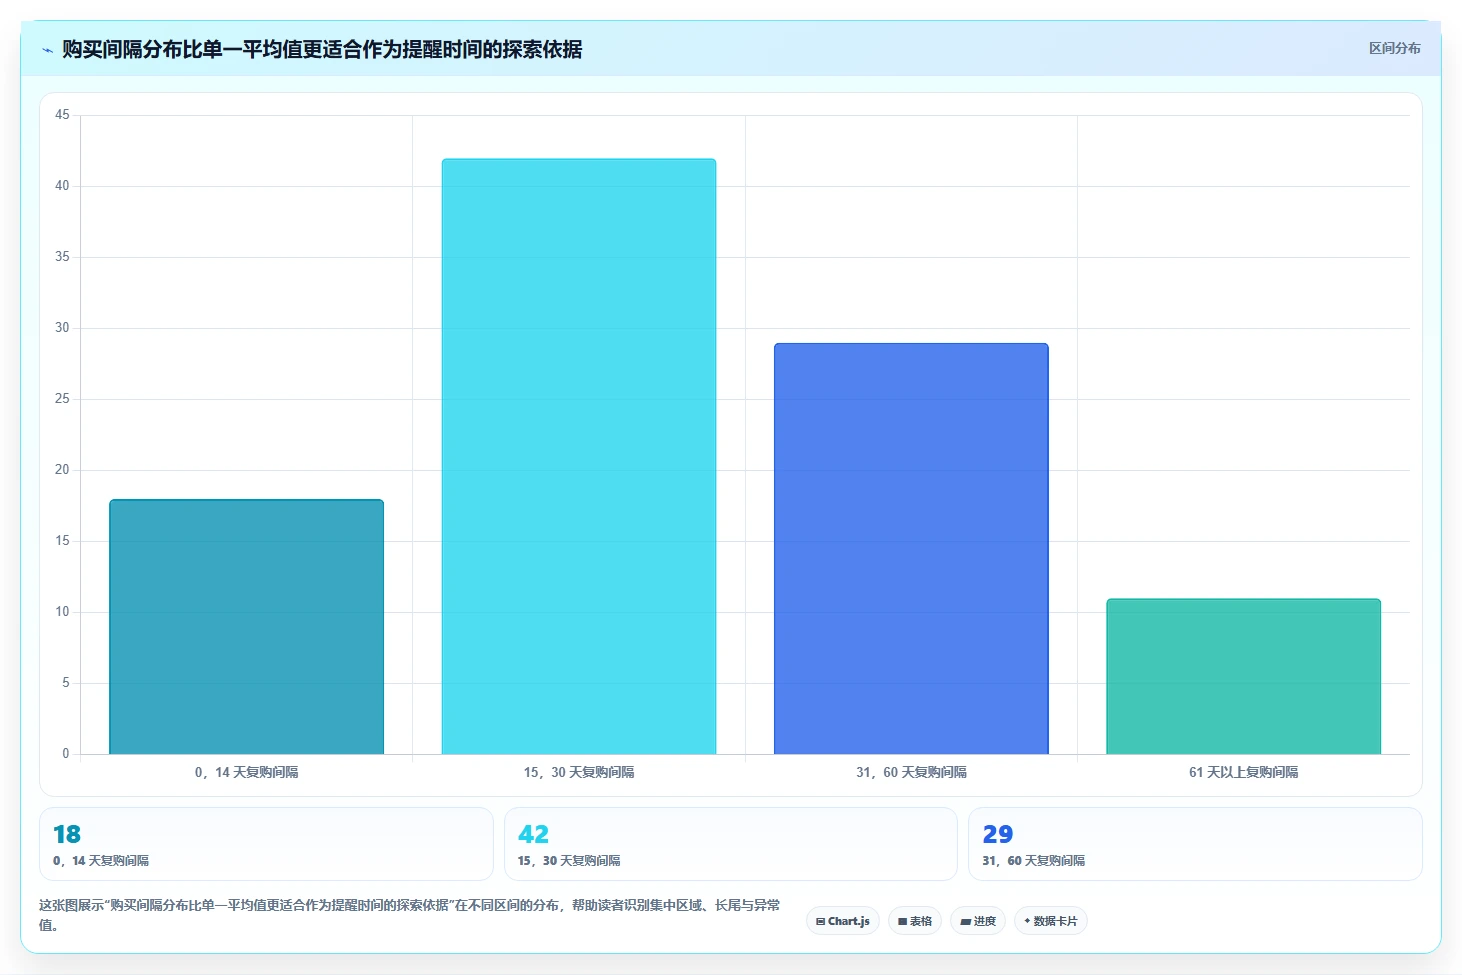The image size is (1462, 975).
Task: Click the description paragraph below the cards
Action: click(410, 915)
